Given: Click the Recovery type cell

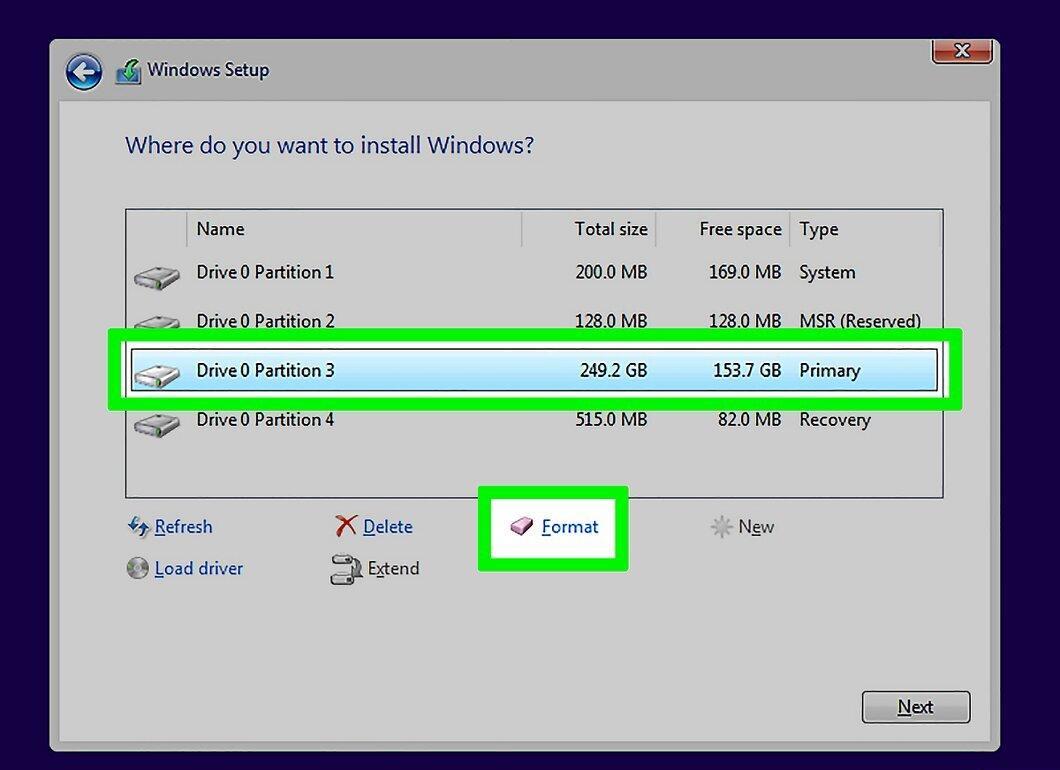Looking at the screenshot, I should point(835,420).
